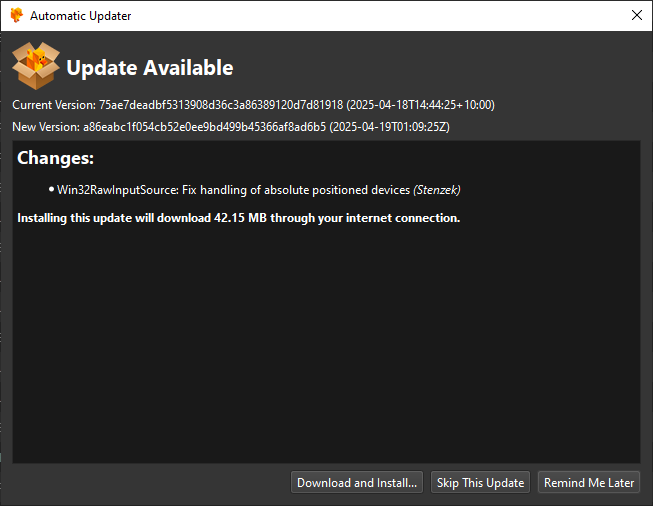This screenshot has width=653, height=506.
Task: Choose Skip This Update
Action: click(x=480, y=482)
